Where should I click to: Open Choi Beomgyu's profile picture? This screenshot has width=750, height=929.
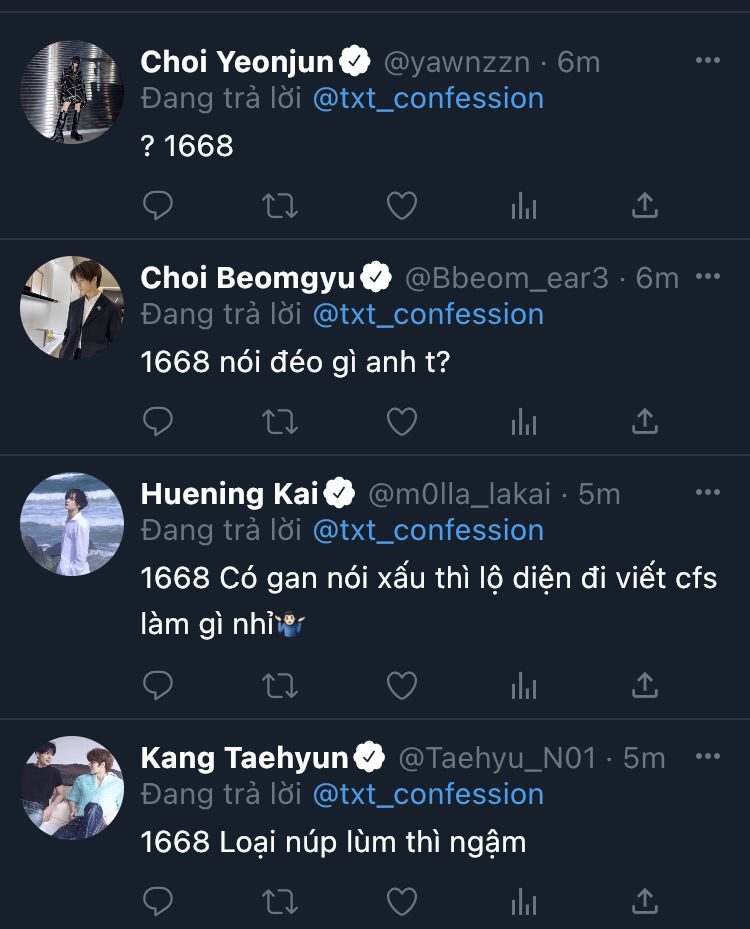[x=72, y=308]
